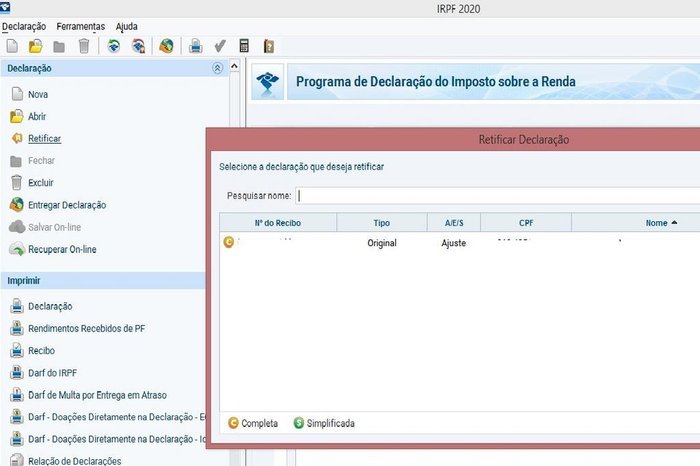
Task: Click the second arrows toolbar icon beside calculator group
Action: 138,46
